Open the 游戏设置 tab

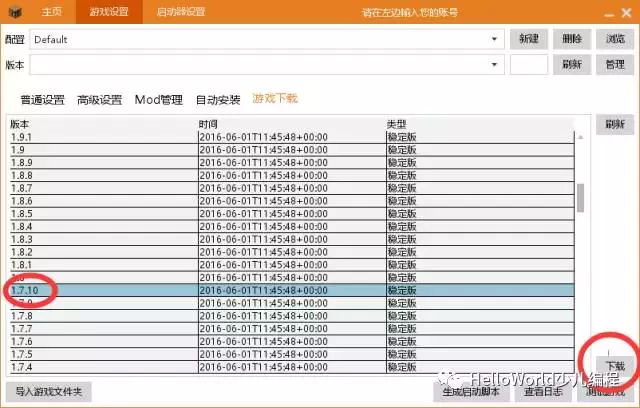(x=109, y=12)
